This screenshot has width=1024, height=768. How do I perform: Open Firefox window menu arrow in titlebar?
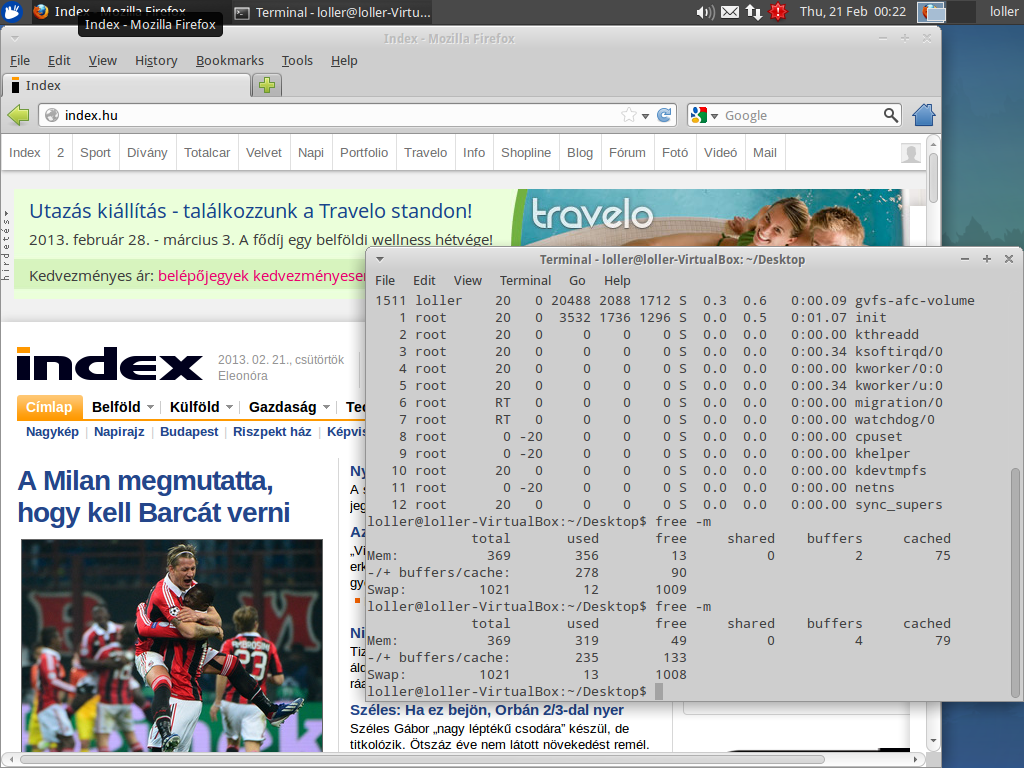point(14,39)
